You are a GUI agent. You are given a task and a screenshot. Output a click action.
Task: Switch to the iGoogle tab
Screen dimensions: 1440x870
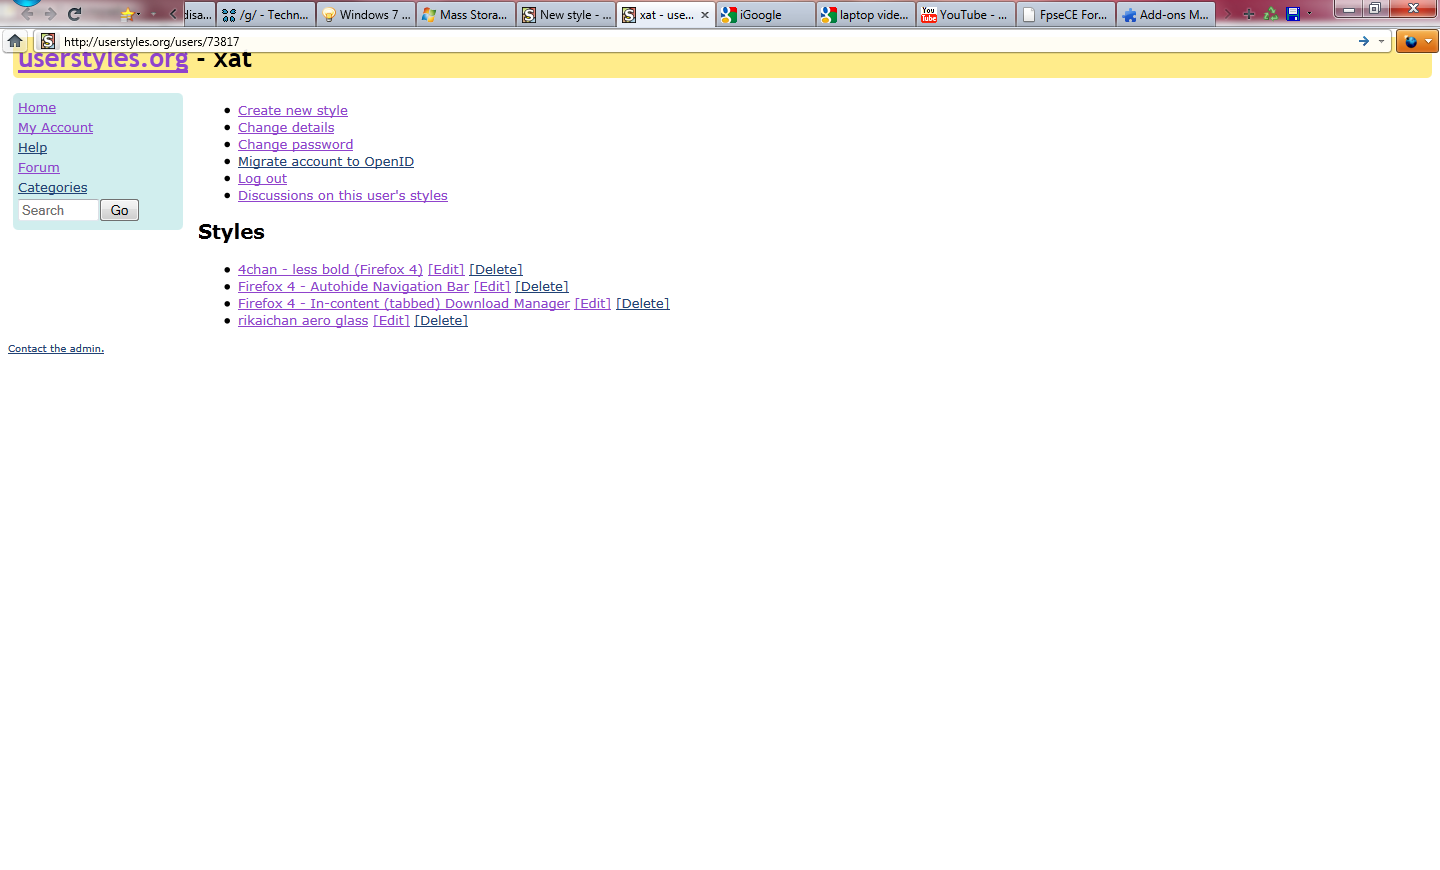click(766, 15)
